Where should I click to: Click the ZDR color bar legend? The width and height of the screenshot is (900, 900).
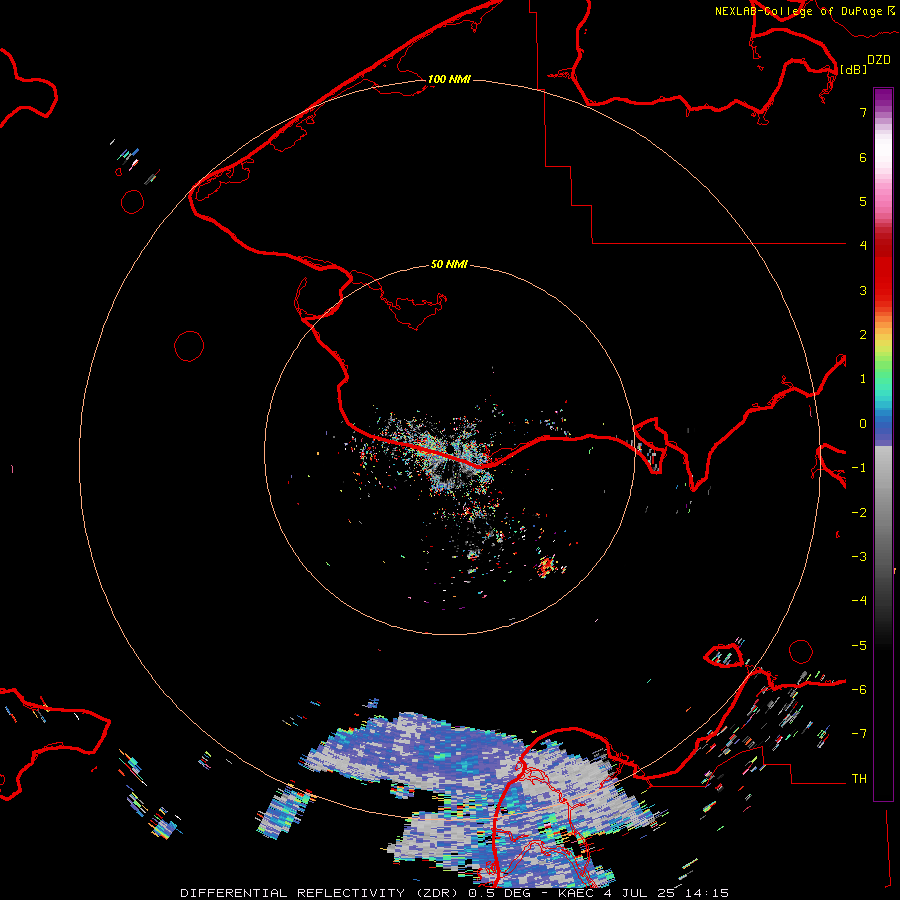click(883, 444)
